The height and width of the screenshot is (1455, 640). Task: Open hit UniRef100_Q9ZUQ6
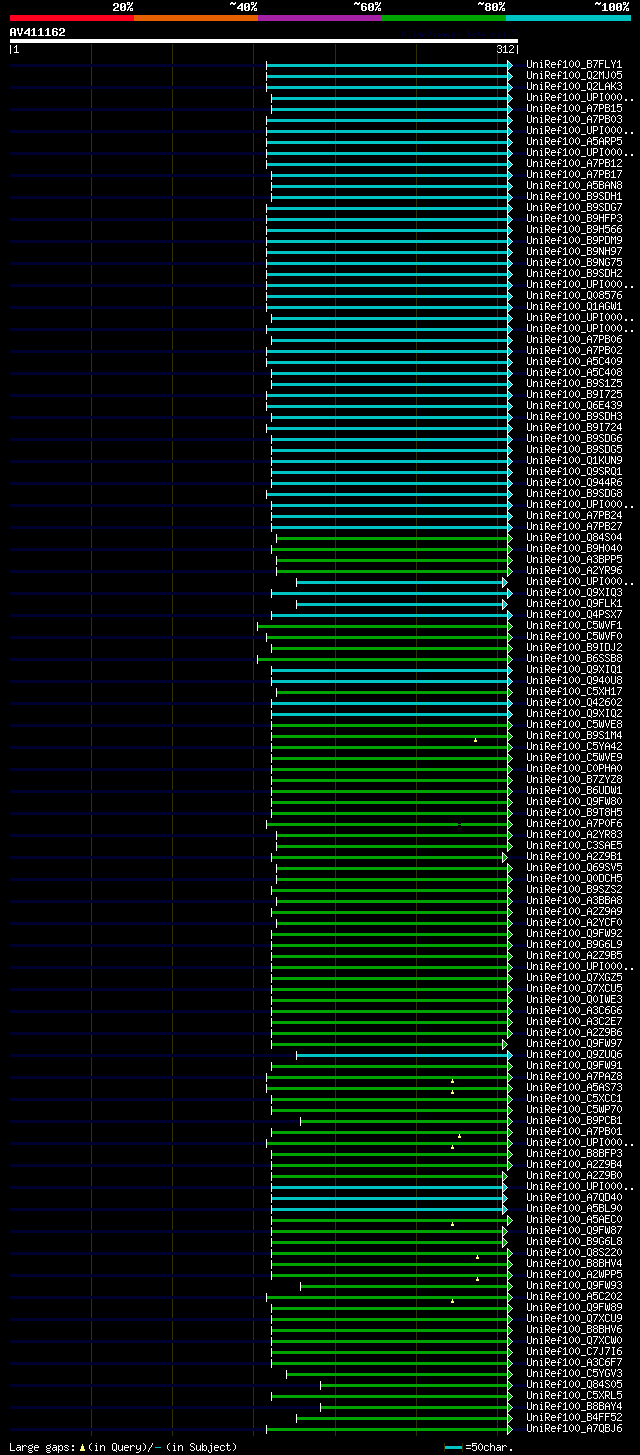click(574, 1055)
